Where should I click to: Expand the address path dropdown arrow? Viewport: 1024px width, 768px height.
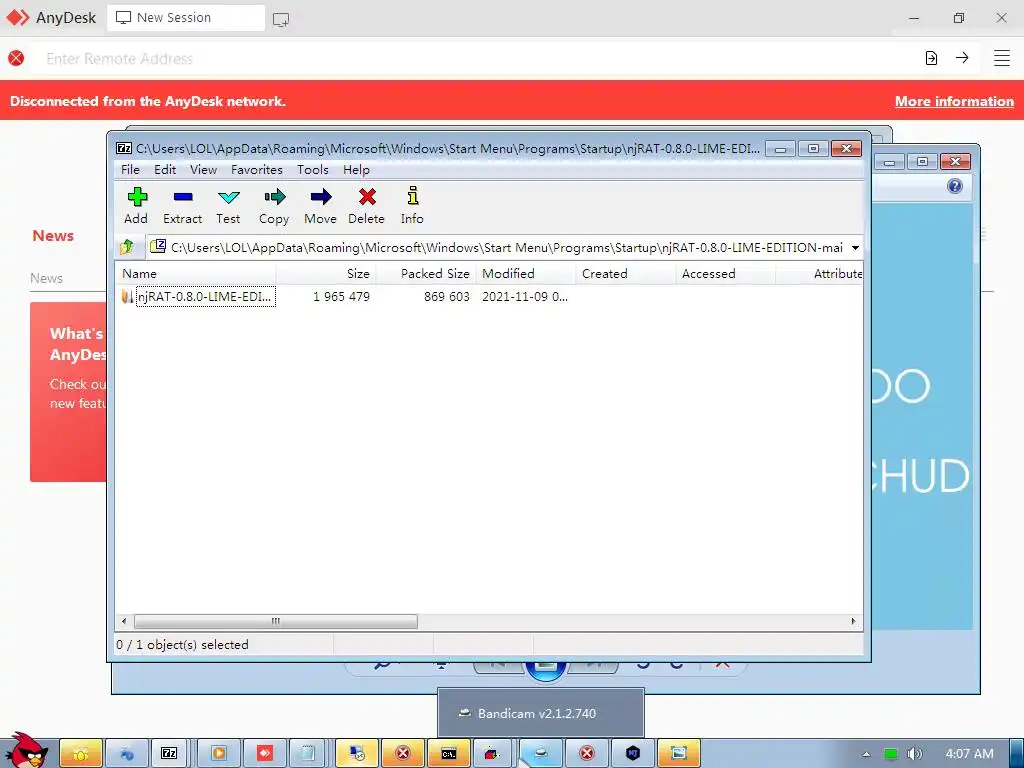(855, 248)
